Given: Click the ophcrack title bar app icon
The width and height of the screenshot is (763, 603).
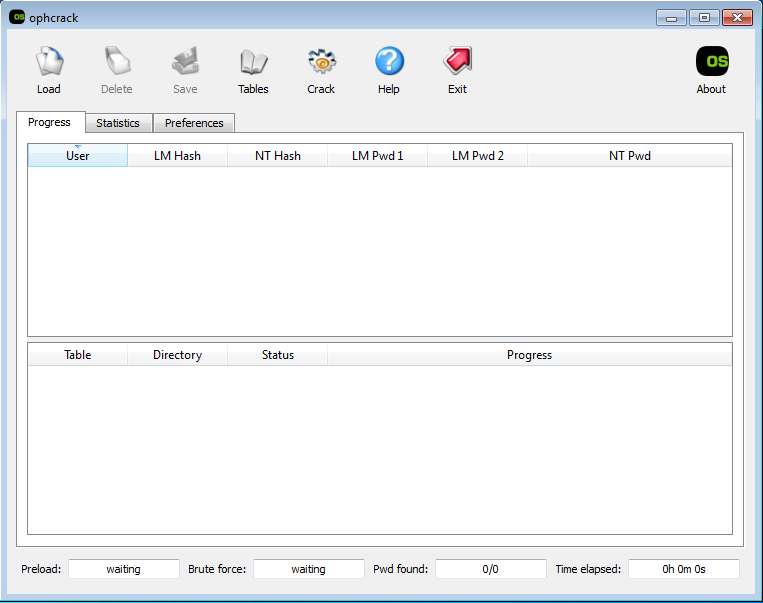Looking at the screenshot, I should pyautogui.click(x=17, y=17).
